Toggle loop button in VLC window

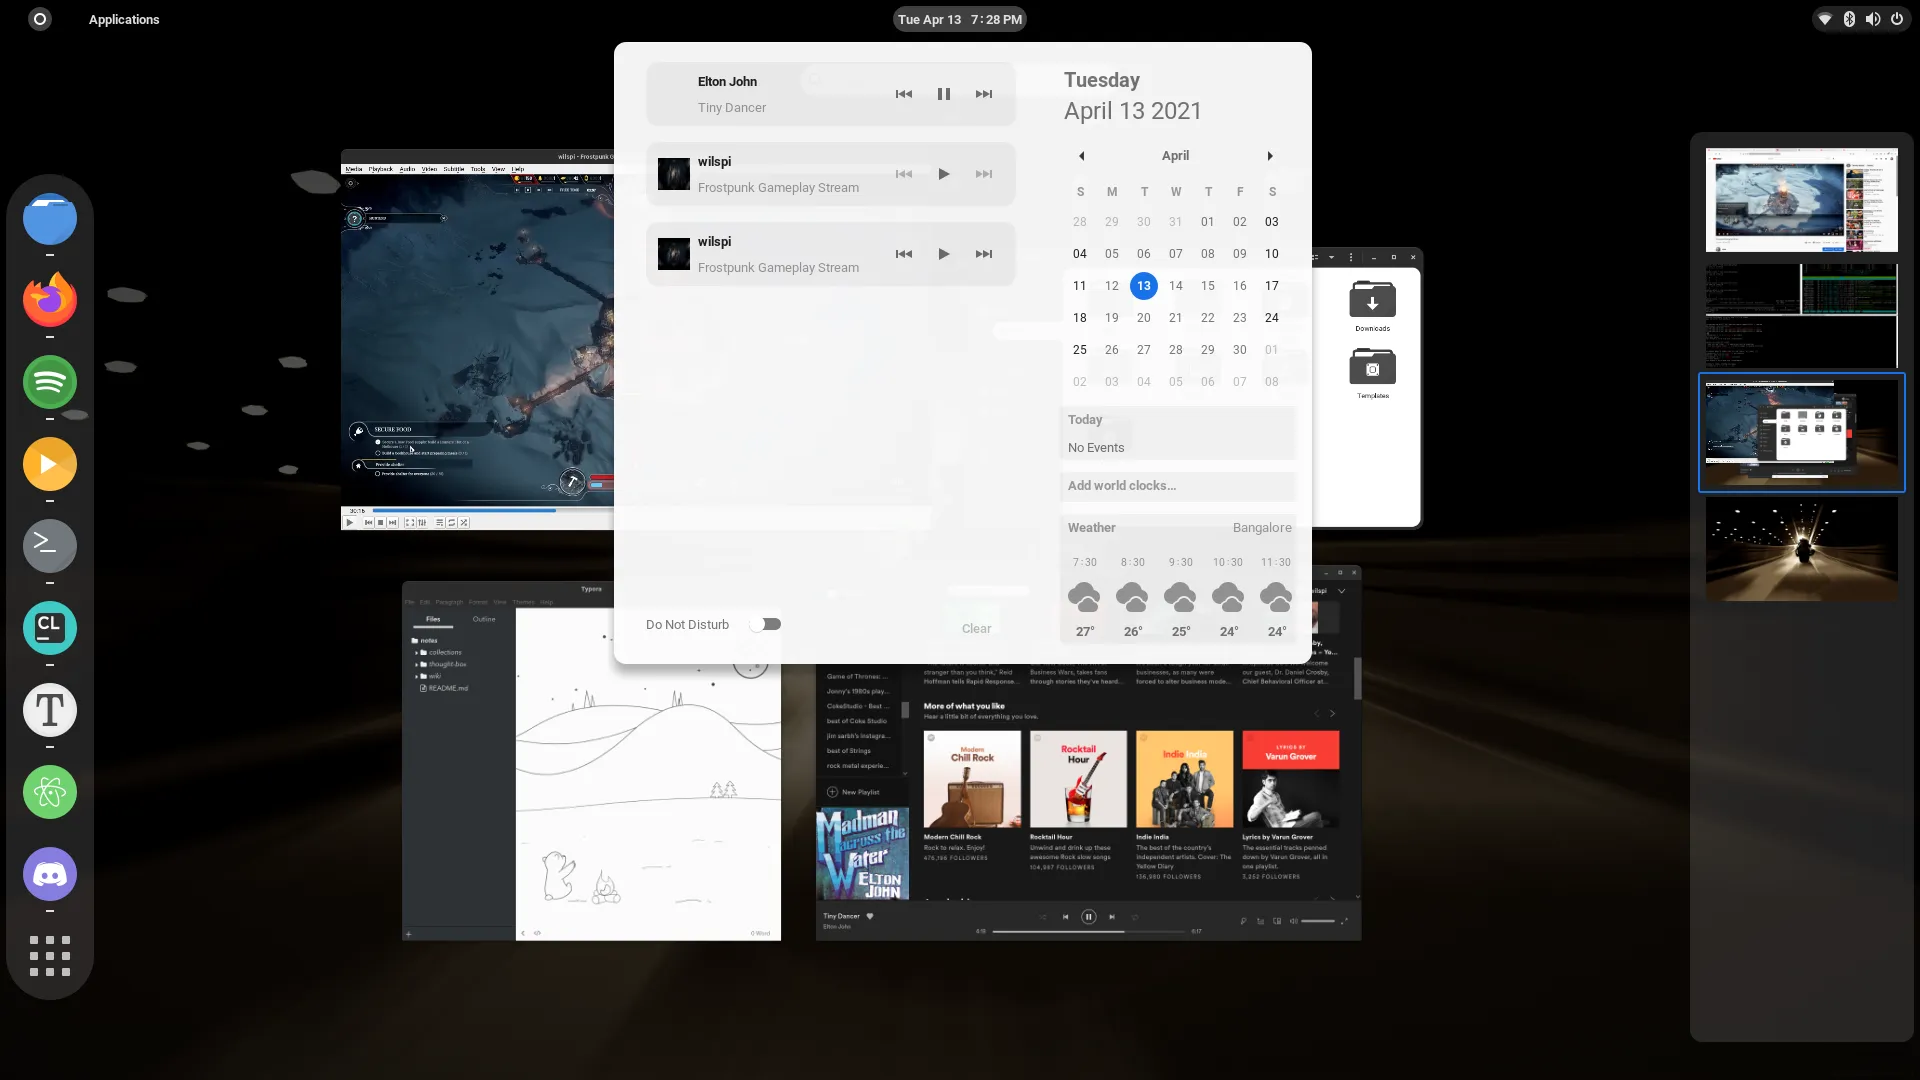pos(452,522)
